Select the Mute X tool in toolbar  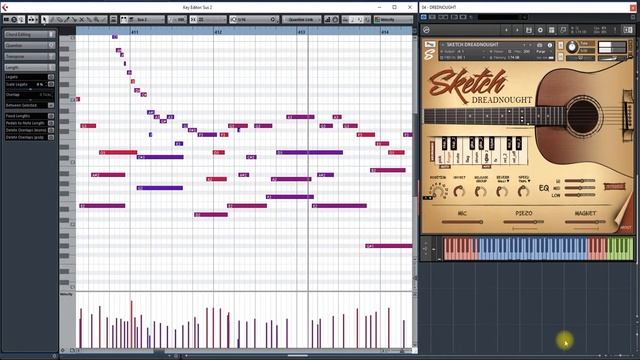[81, 19]
